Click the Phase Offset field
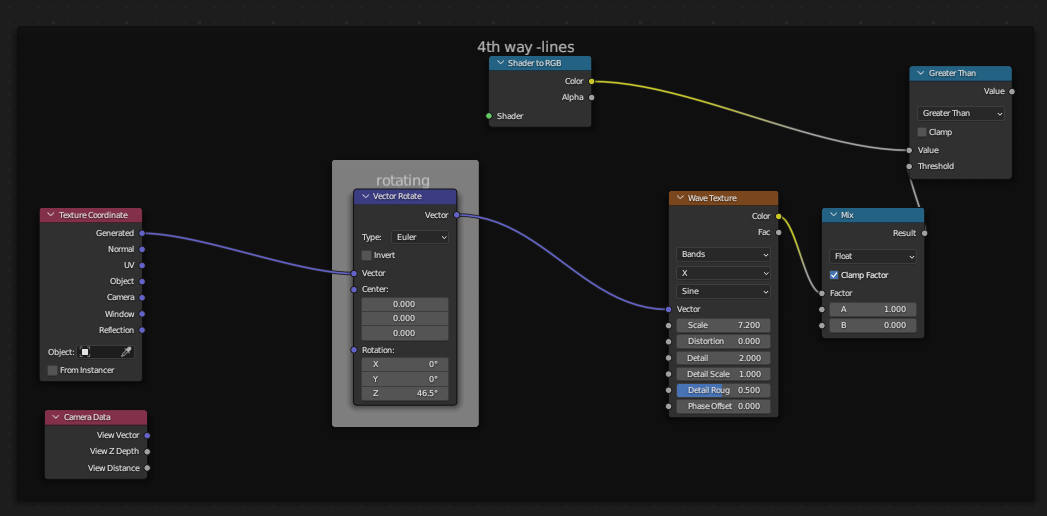 coord(723,406)
